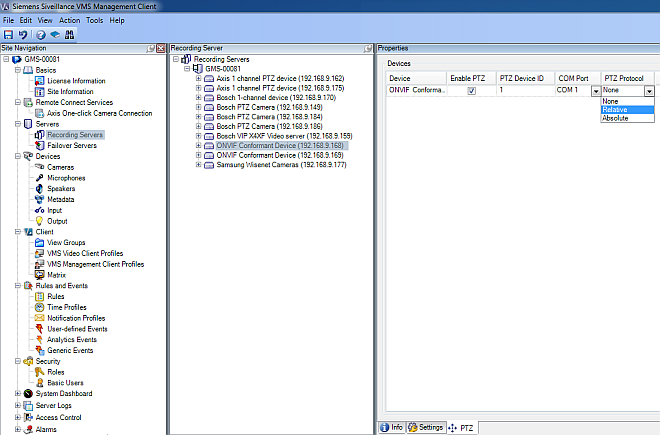Choose Absolute from PTZ Protocol list
This screenshot has height=435, width=660.
click(617, 118)
